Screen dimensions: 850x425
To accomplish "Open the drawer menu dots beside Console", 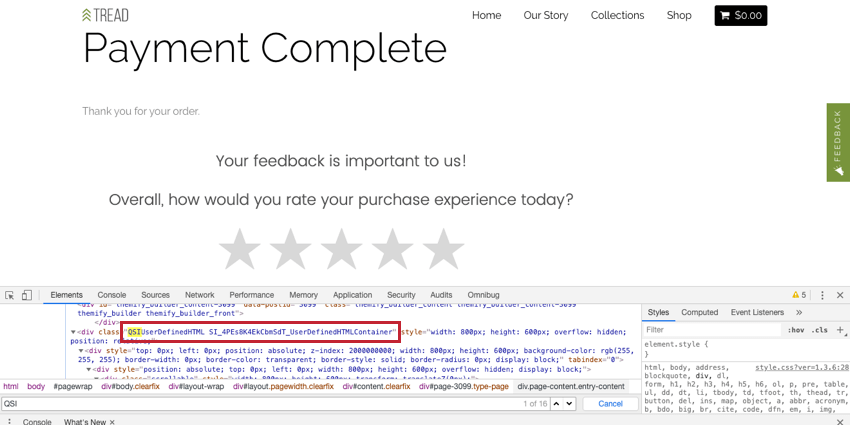I will tap(9, 422).
